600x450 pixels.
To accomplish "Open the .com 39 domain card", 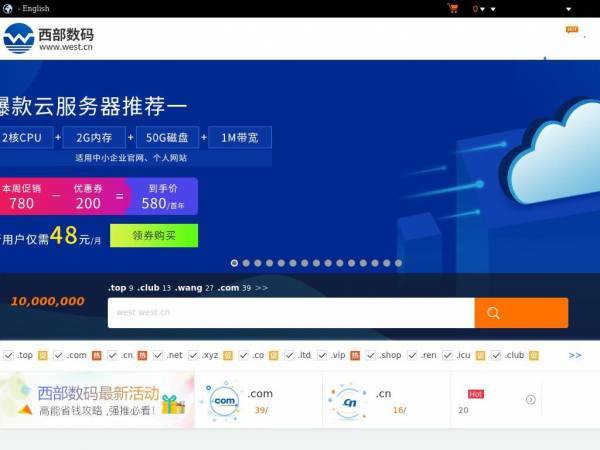I will coord(259,400).
